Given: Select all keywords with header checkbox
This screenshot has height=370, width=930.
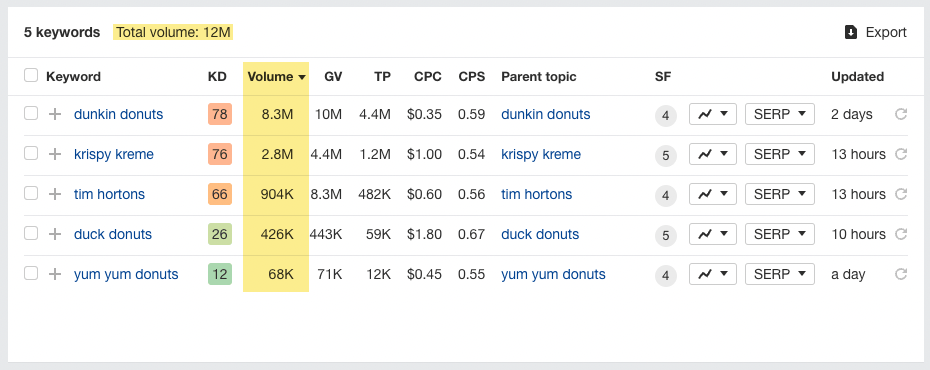Looking at the screenshot, I should click(31, 75).
